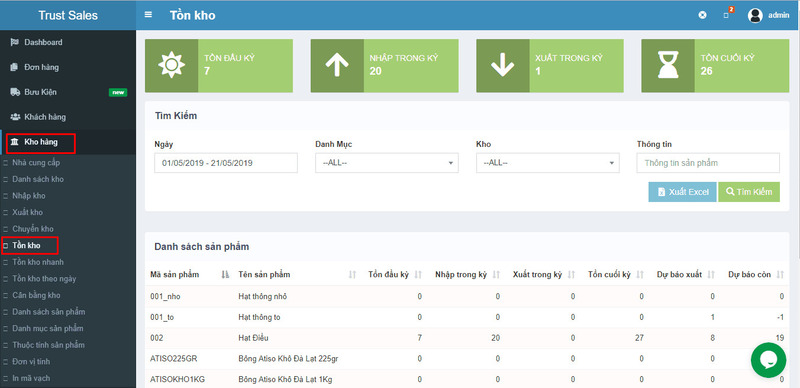Focus the Thông tin sản phẩm field
This screenshot has width=800, height=388.
[708, 163]
